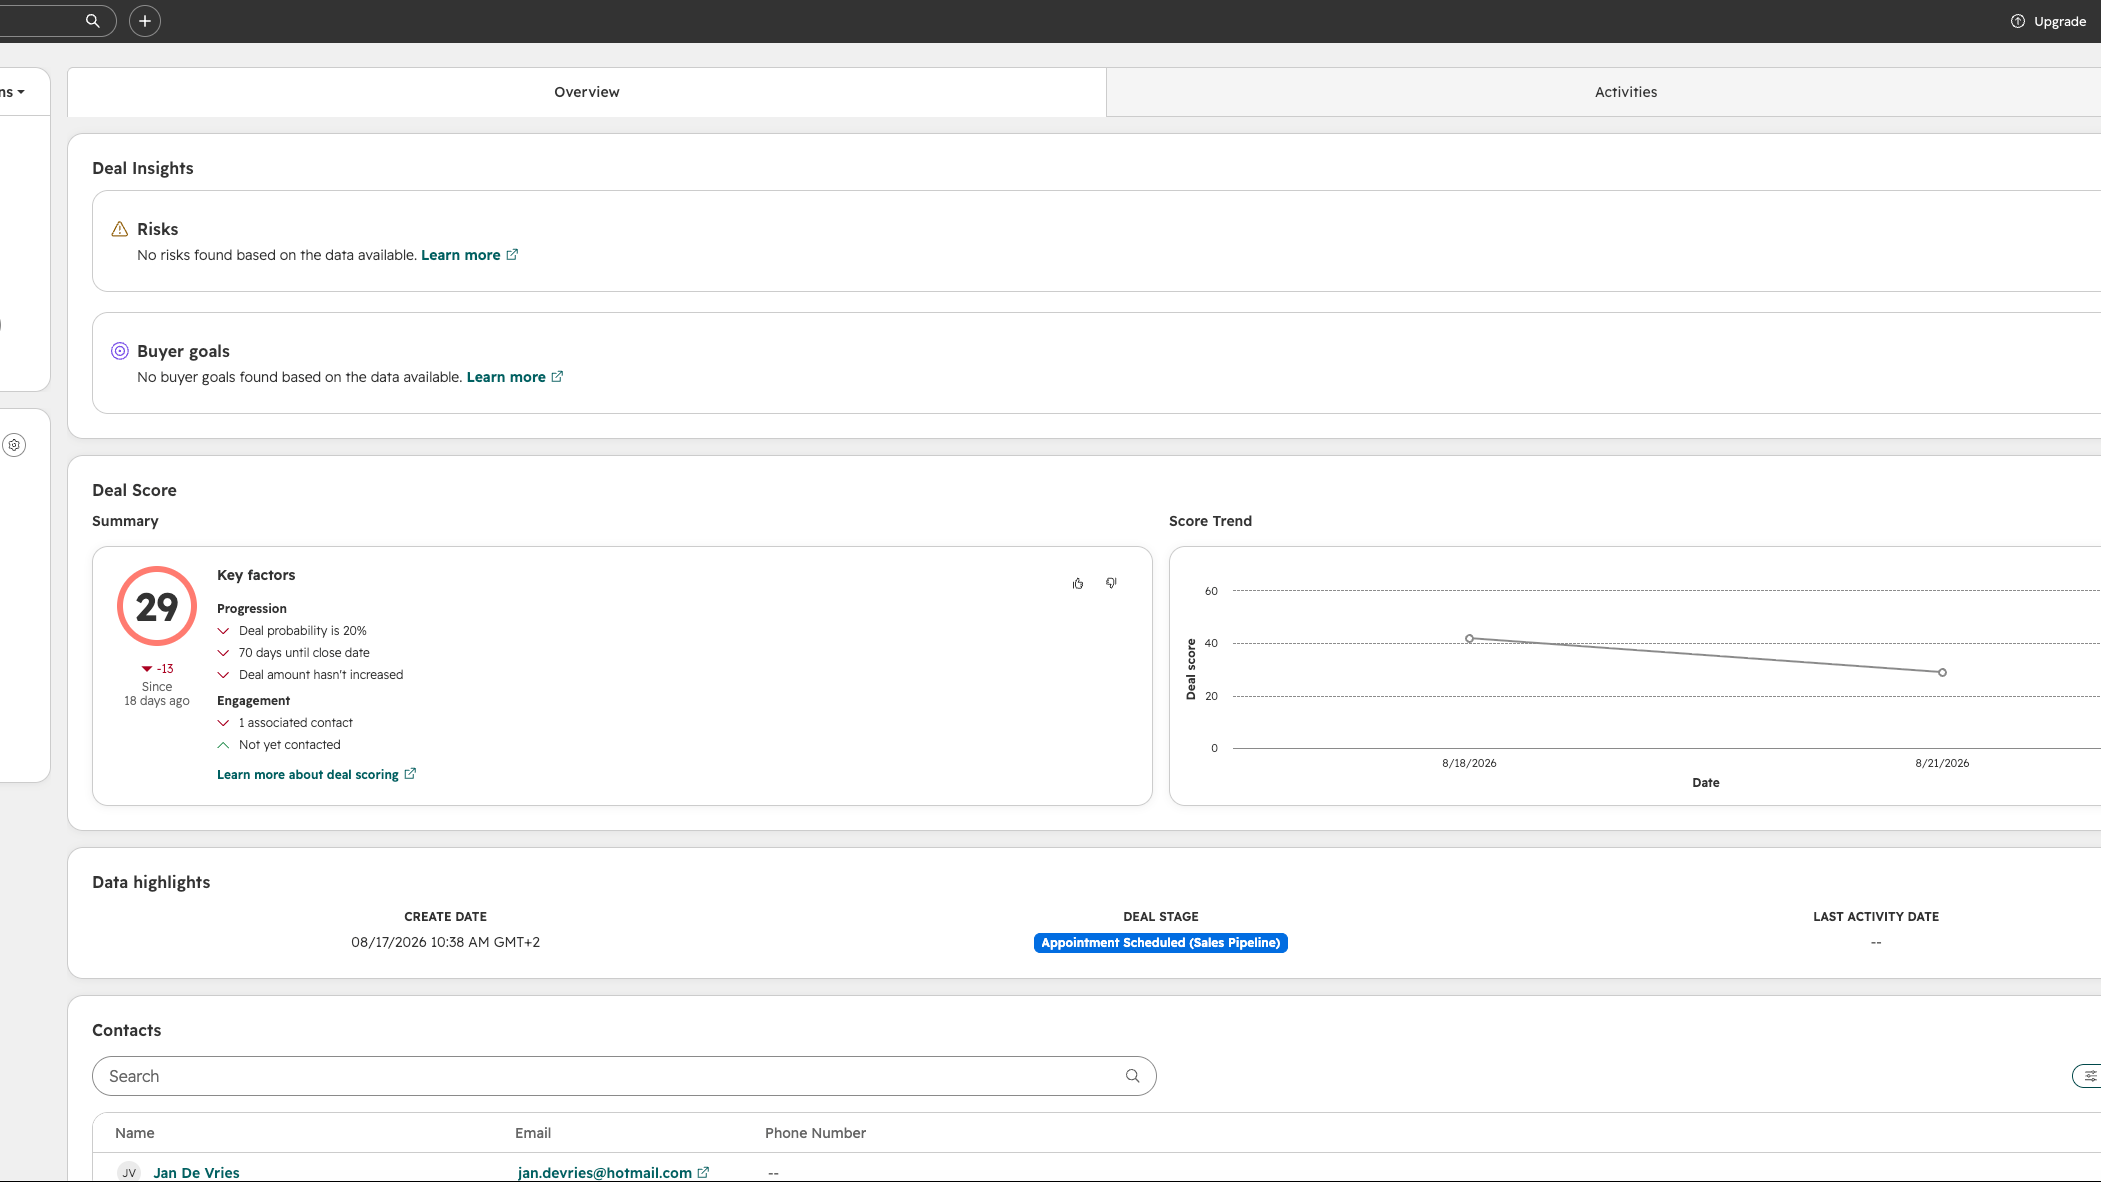Click the search magnifier icon in top bar
The height and width of the screenshot is (1182, 2101).
click(x=92, y=20)
